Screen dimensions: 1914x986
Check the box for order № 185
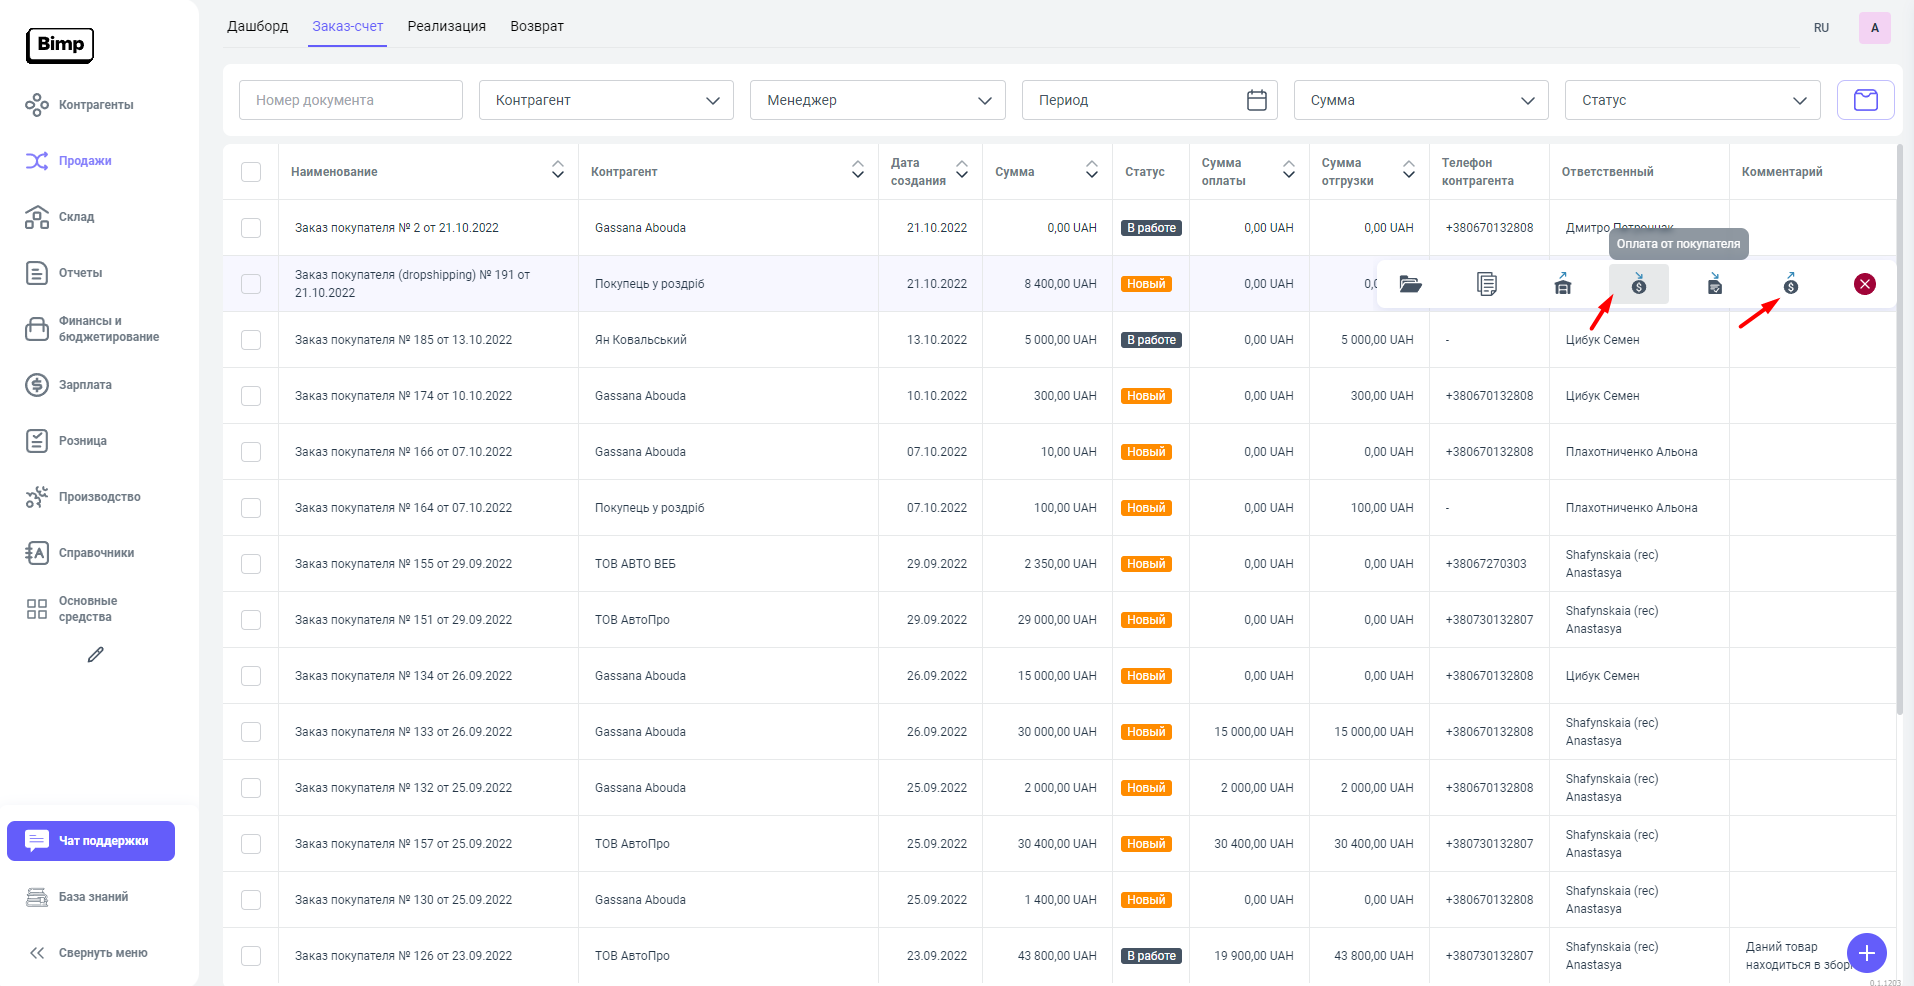tap(251, 340)
